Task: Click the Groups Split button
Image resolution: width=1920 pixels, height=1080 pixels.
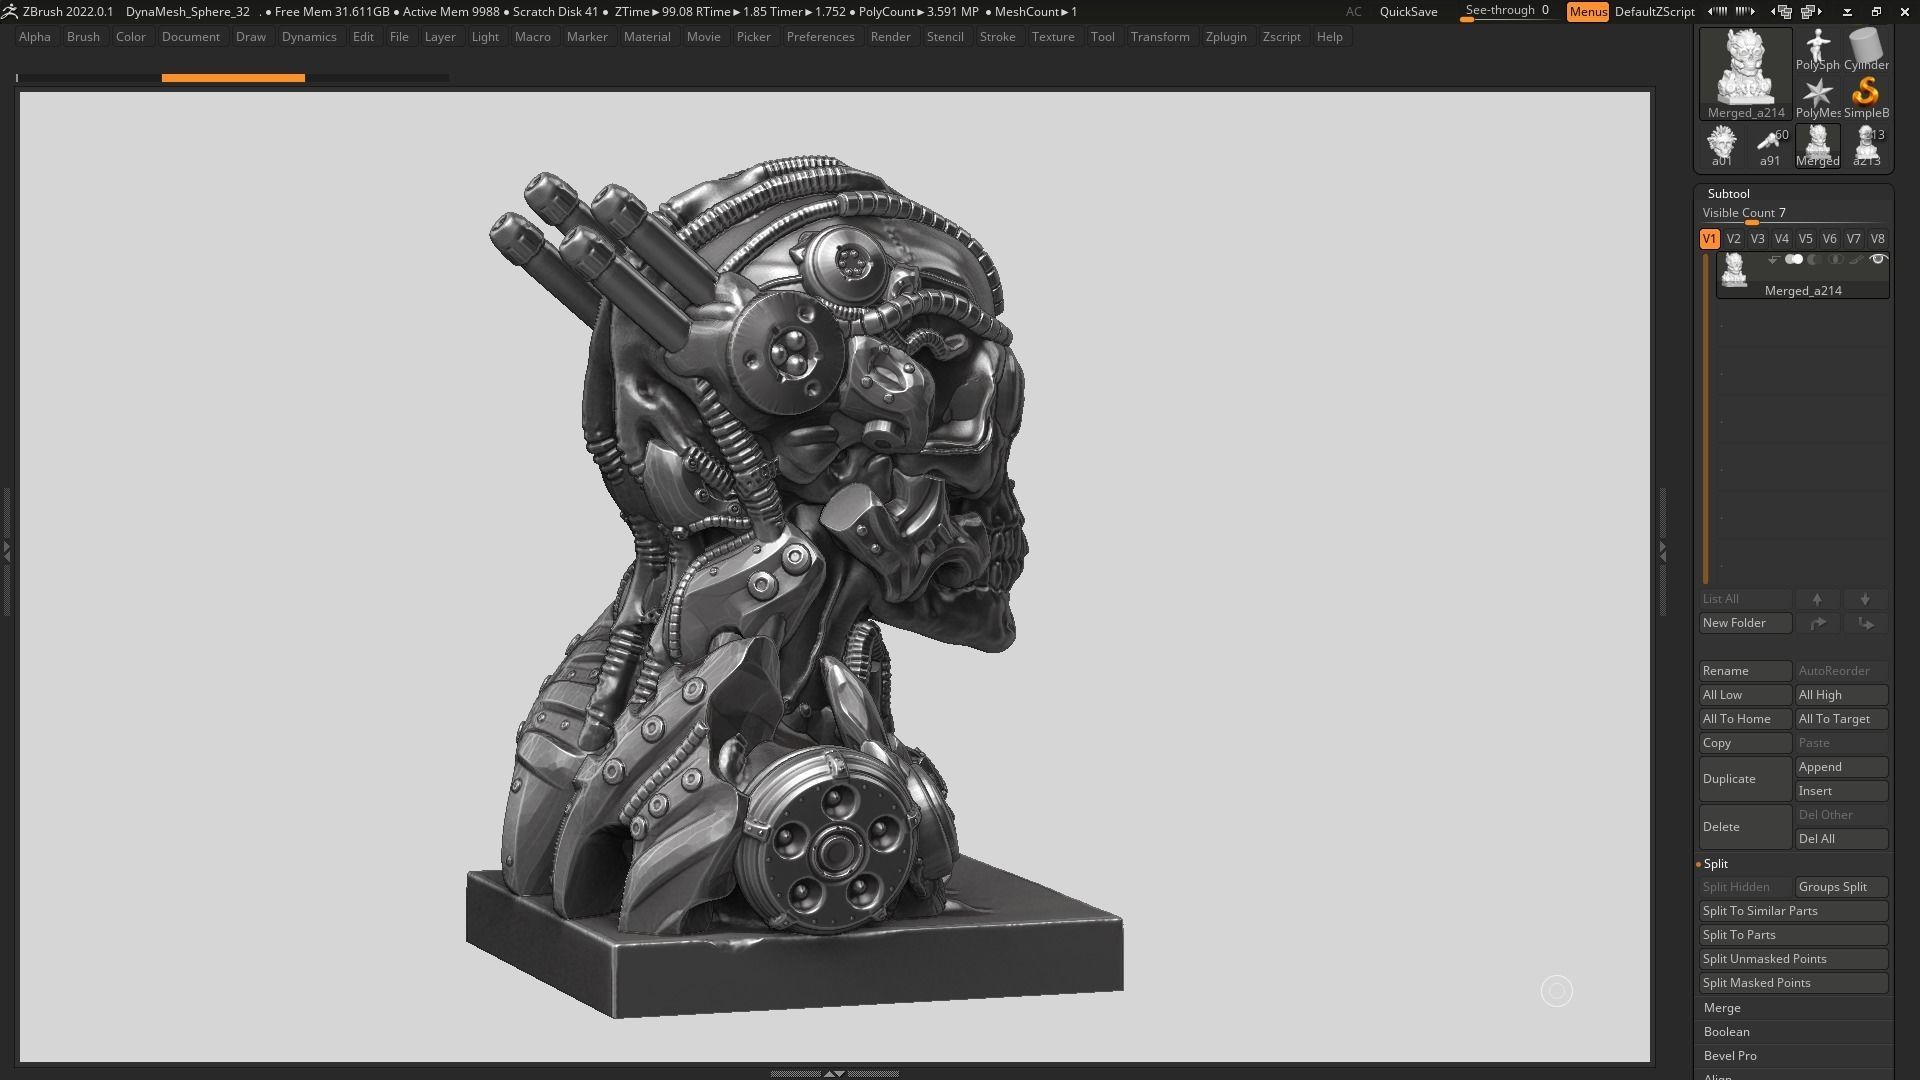Action: [1841, 887]
